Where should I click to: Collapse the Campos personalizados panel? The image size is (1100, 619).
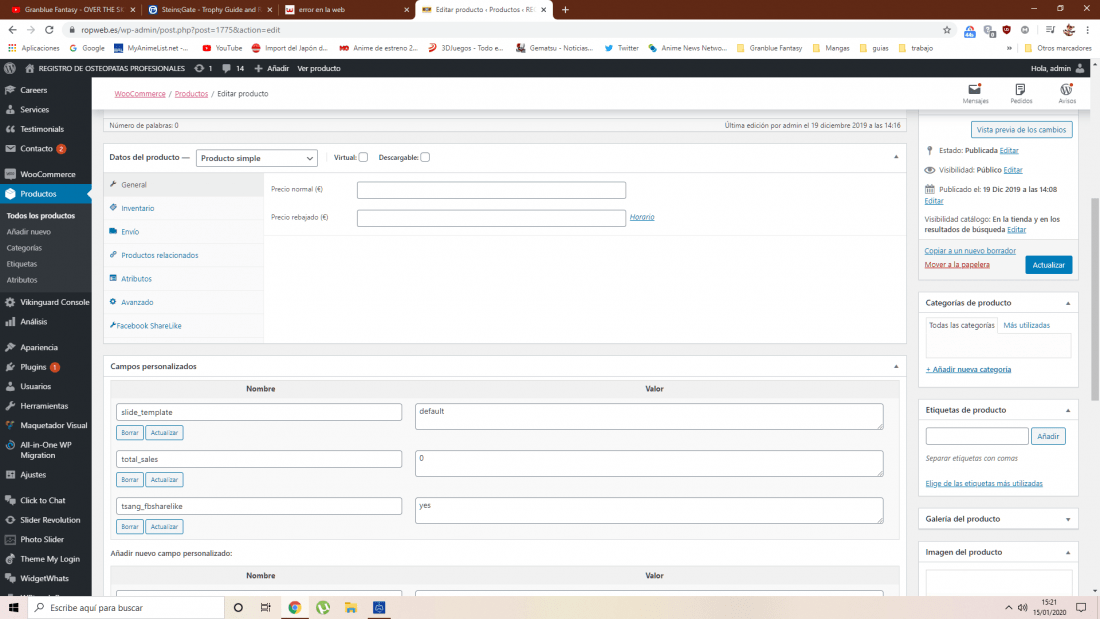(896, 366)
